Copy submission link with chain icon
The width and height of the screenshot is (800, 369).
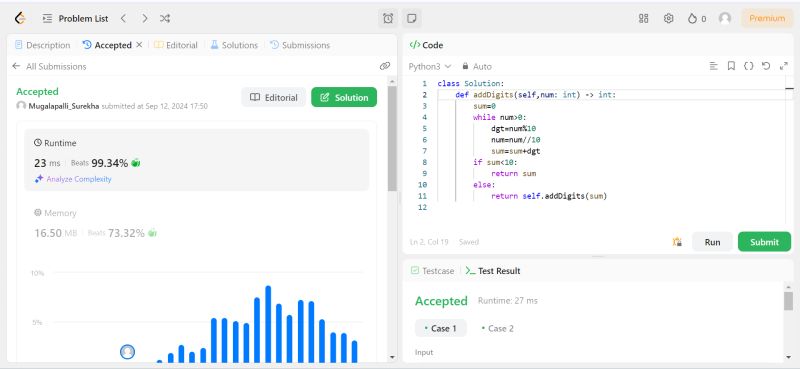coord(385,66)
